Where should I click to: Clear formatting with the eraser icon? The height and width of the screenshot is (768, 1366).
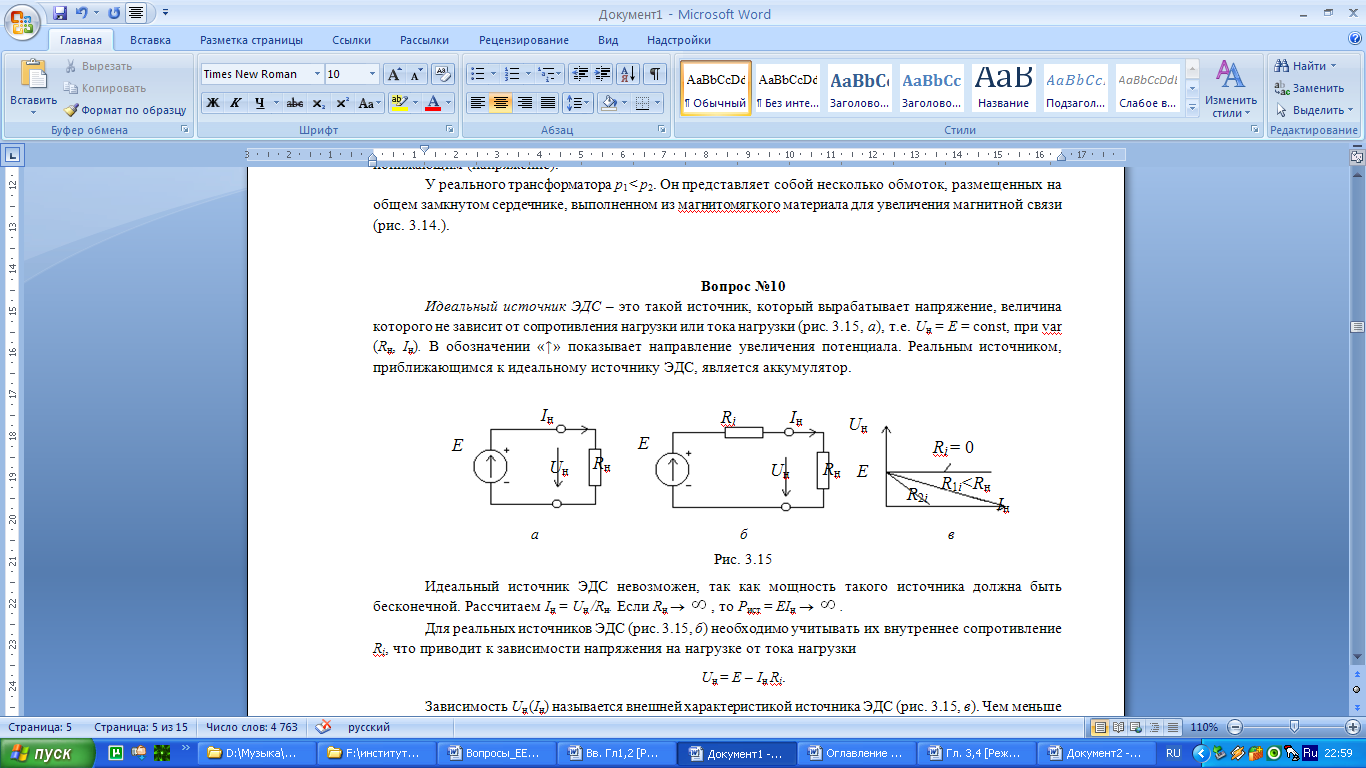click(x=443, y=74)
